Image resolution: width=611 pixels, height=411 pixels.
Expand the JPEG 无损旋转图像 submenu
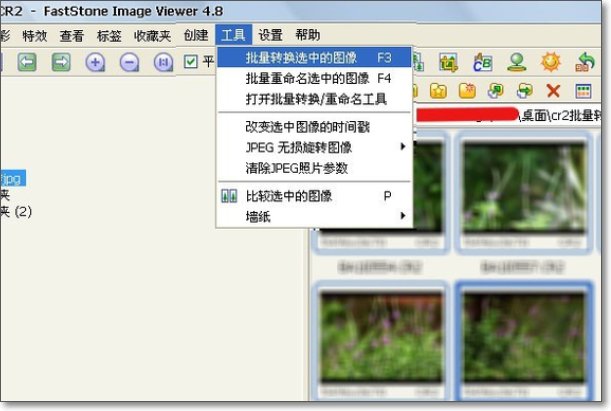coord(314,148)
